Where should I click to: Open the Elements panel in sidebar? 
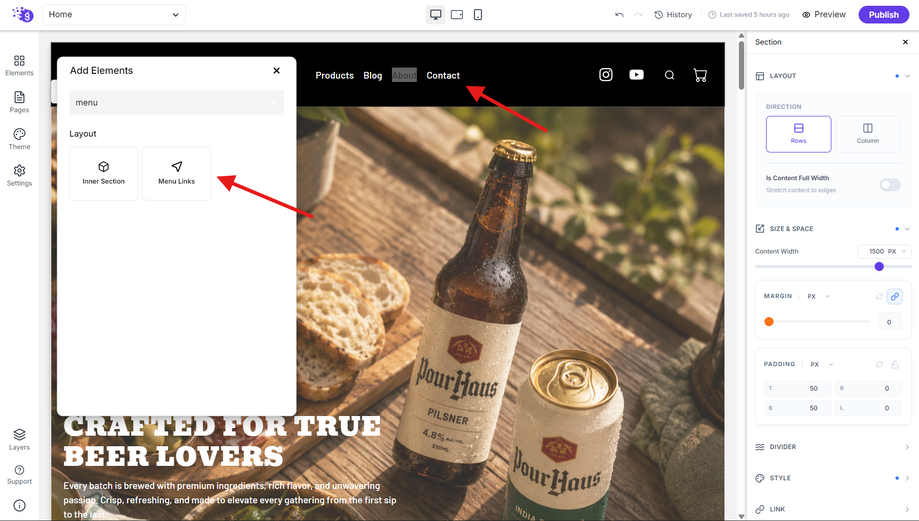coord(19,65)
